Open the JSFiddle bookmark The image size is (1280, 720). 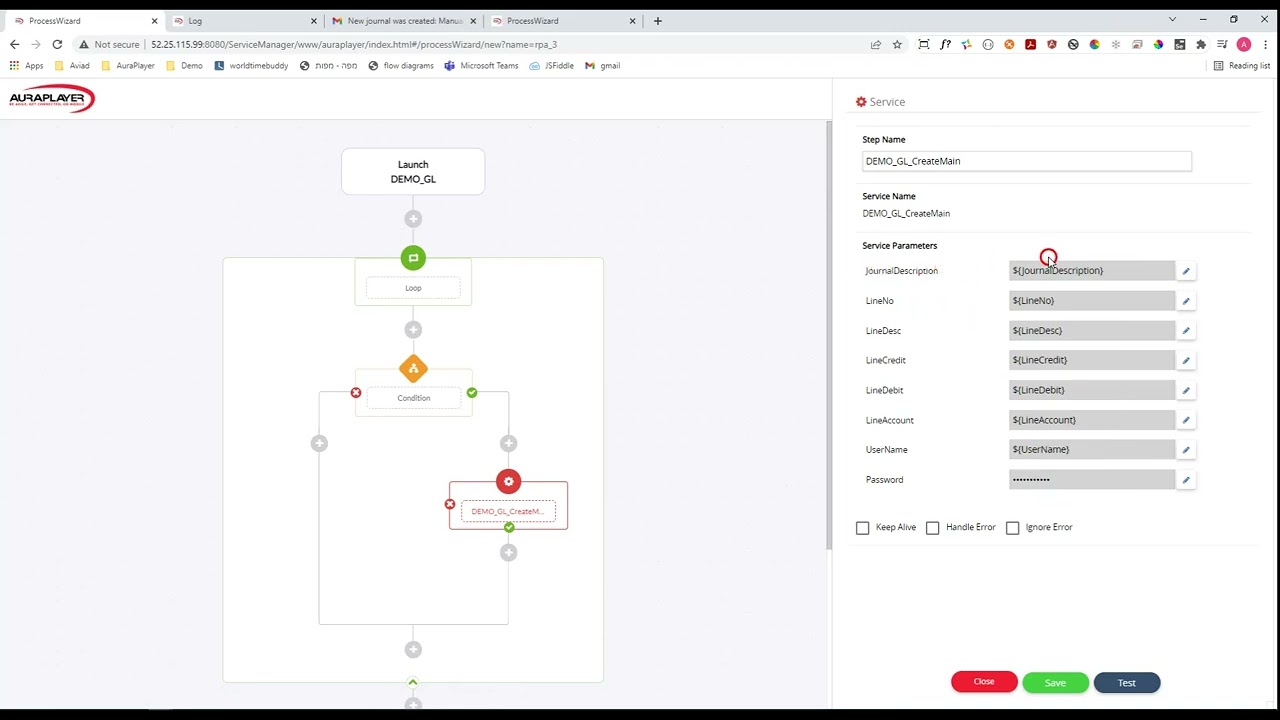pyautogui.click(x=551, y=66)
